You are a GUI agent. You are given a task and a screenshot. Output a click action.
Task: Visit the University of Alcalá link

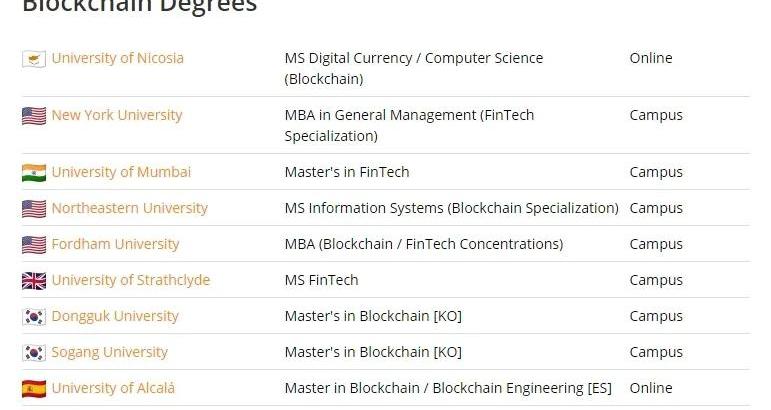point(113,388)
